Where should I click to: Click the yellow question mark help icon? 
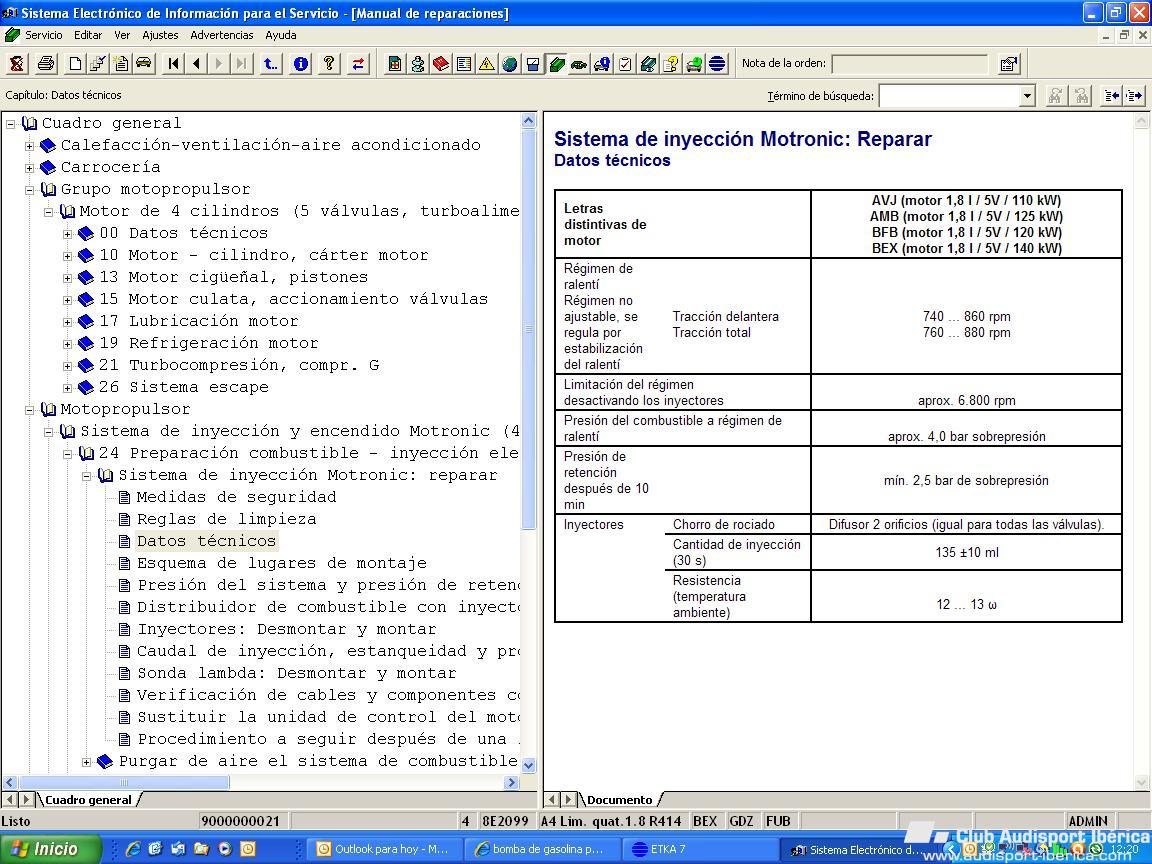(329, 64)
